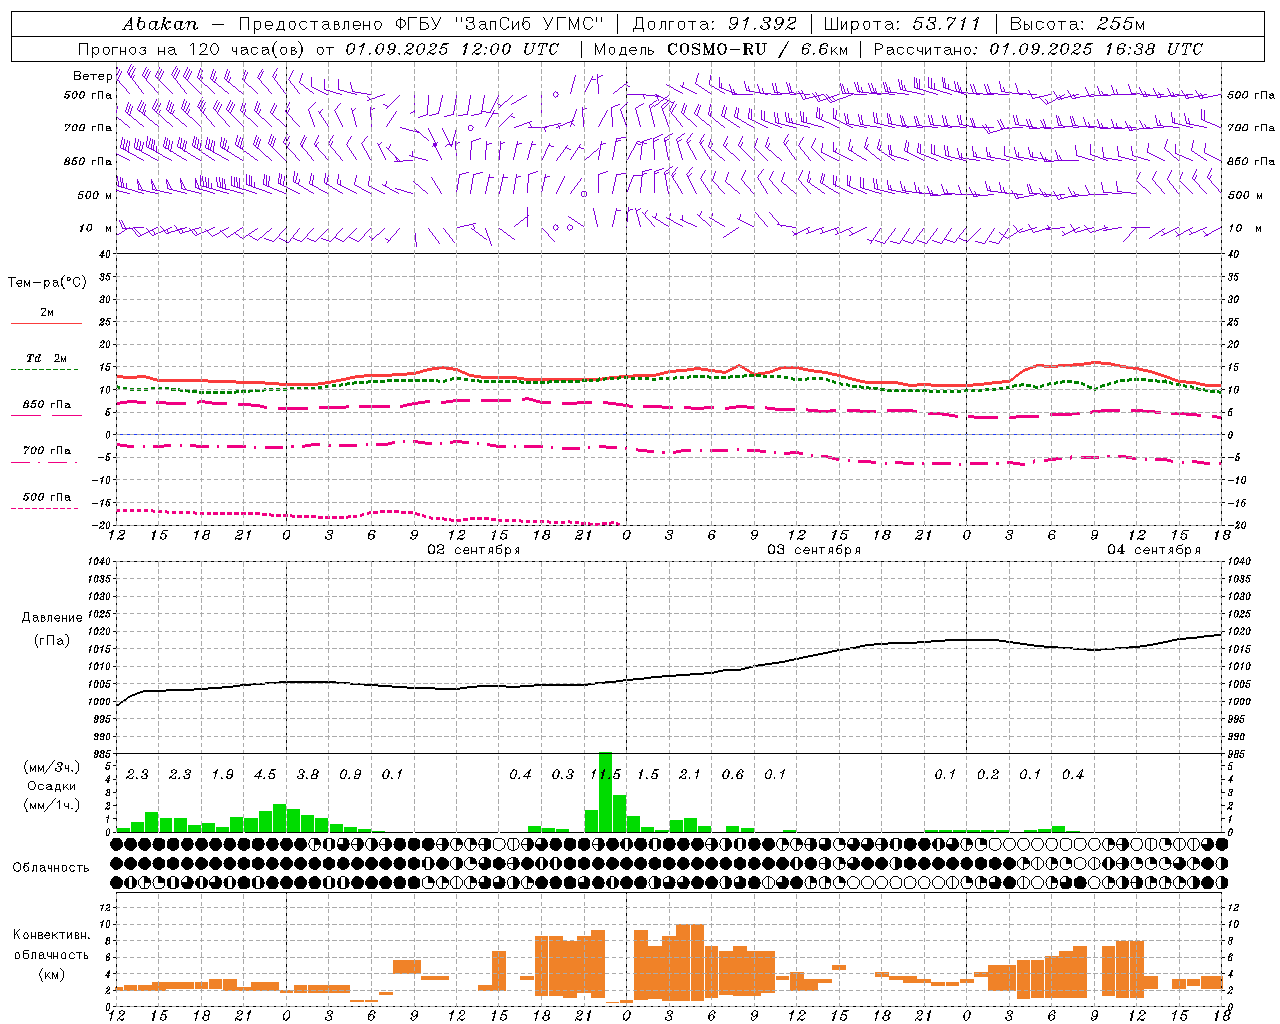Click the Облачность cloud cover label
Image resolution: width=1280 pixels, height=1024 pixels.
(x=51, y=868)
